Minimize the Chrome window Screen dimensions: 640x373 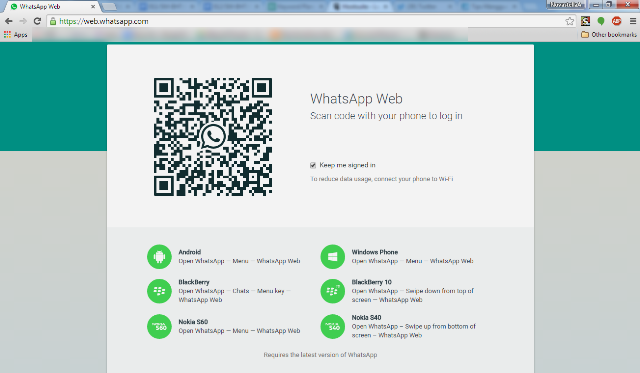(596, 4)
